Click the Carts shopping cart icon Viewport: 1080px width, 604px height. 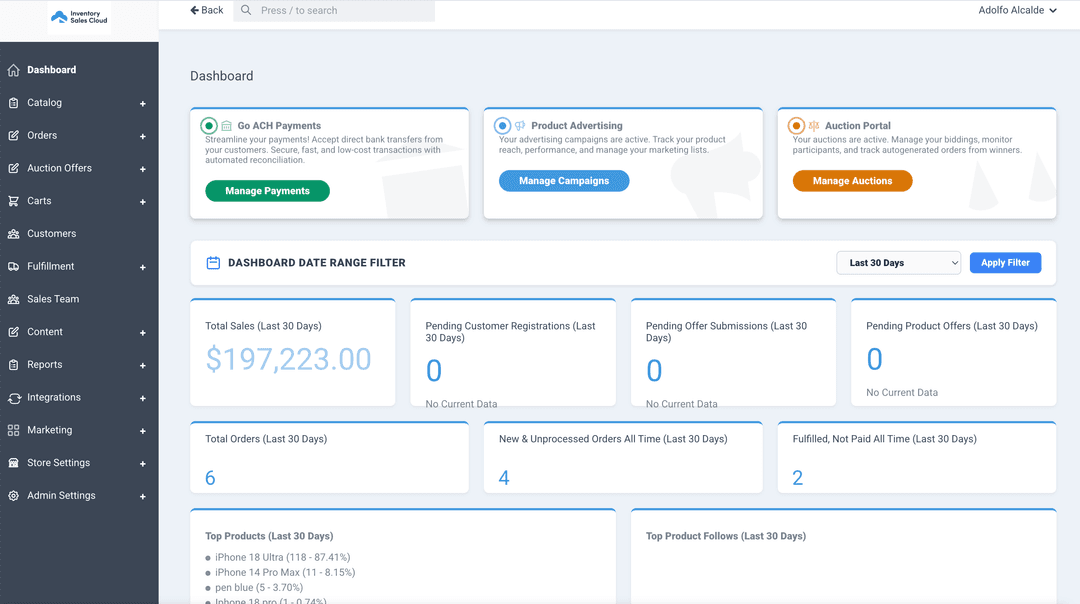coord(13,201)
